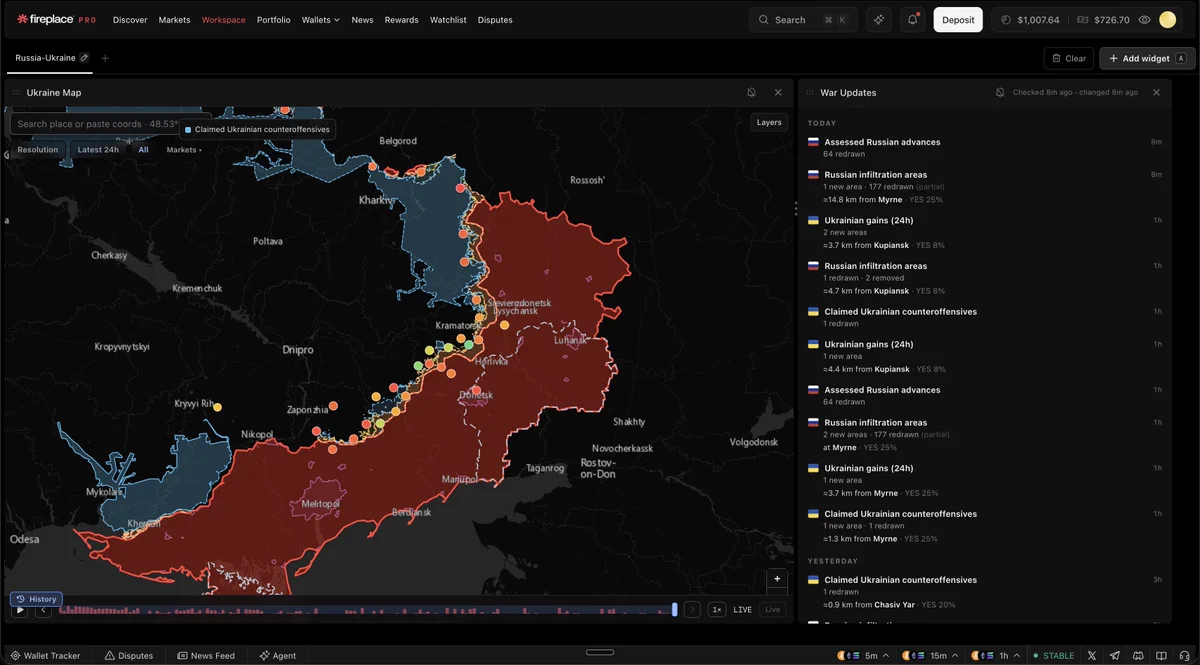1200x665 pixels.
Task: Click the Deposit button
Action: click(x=958, y=20)
